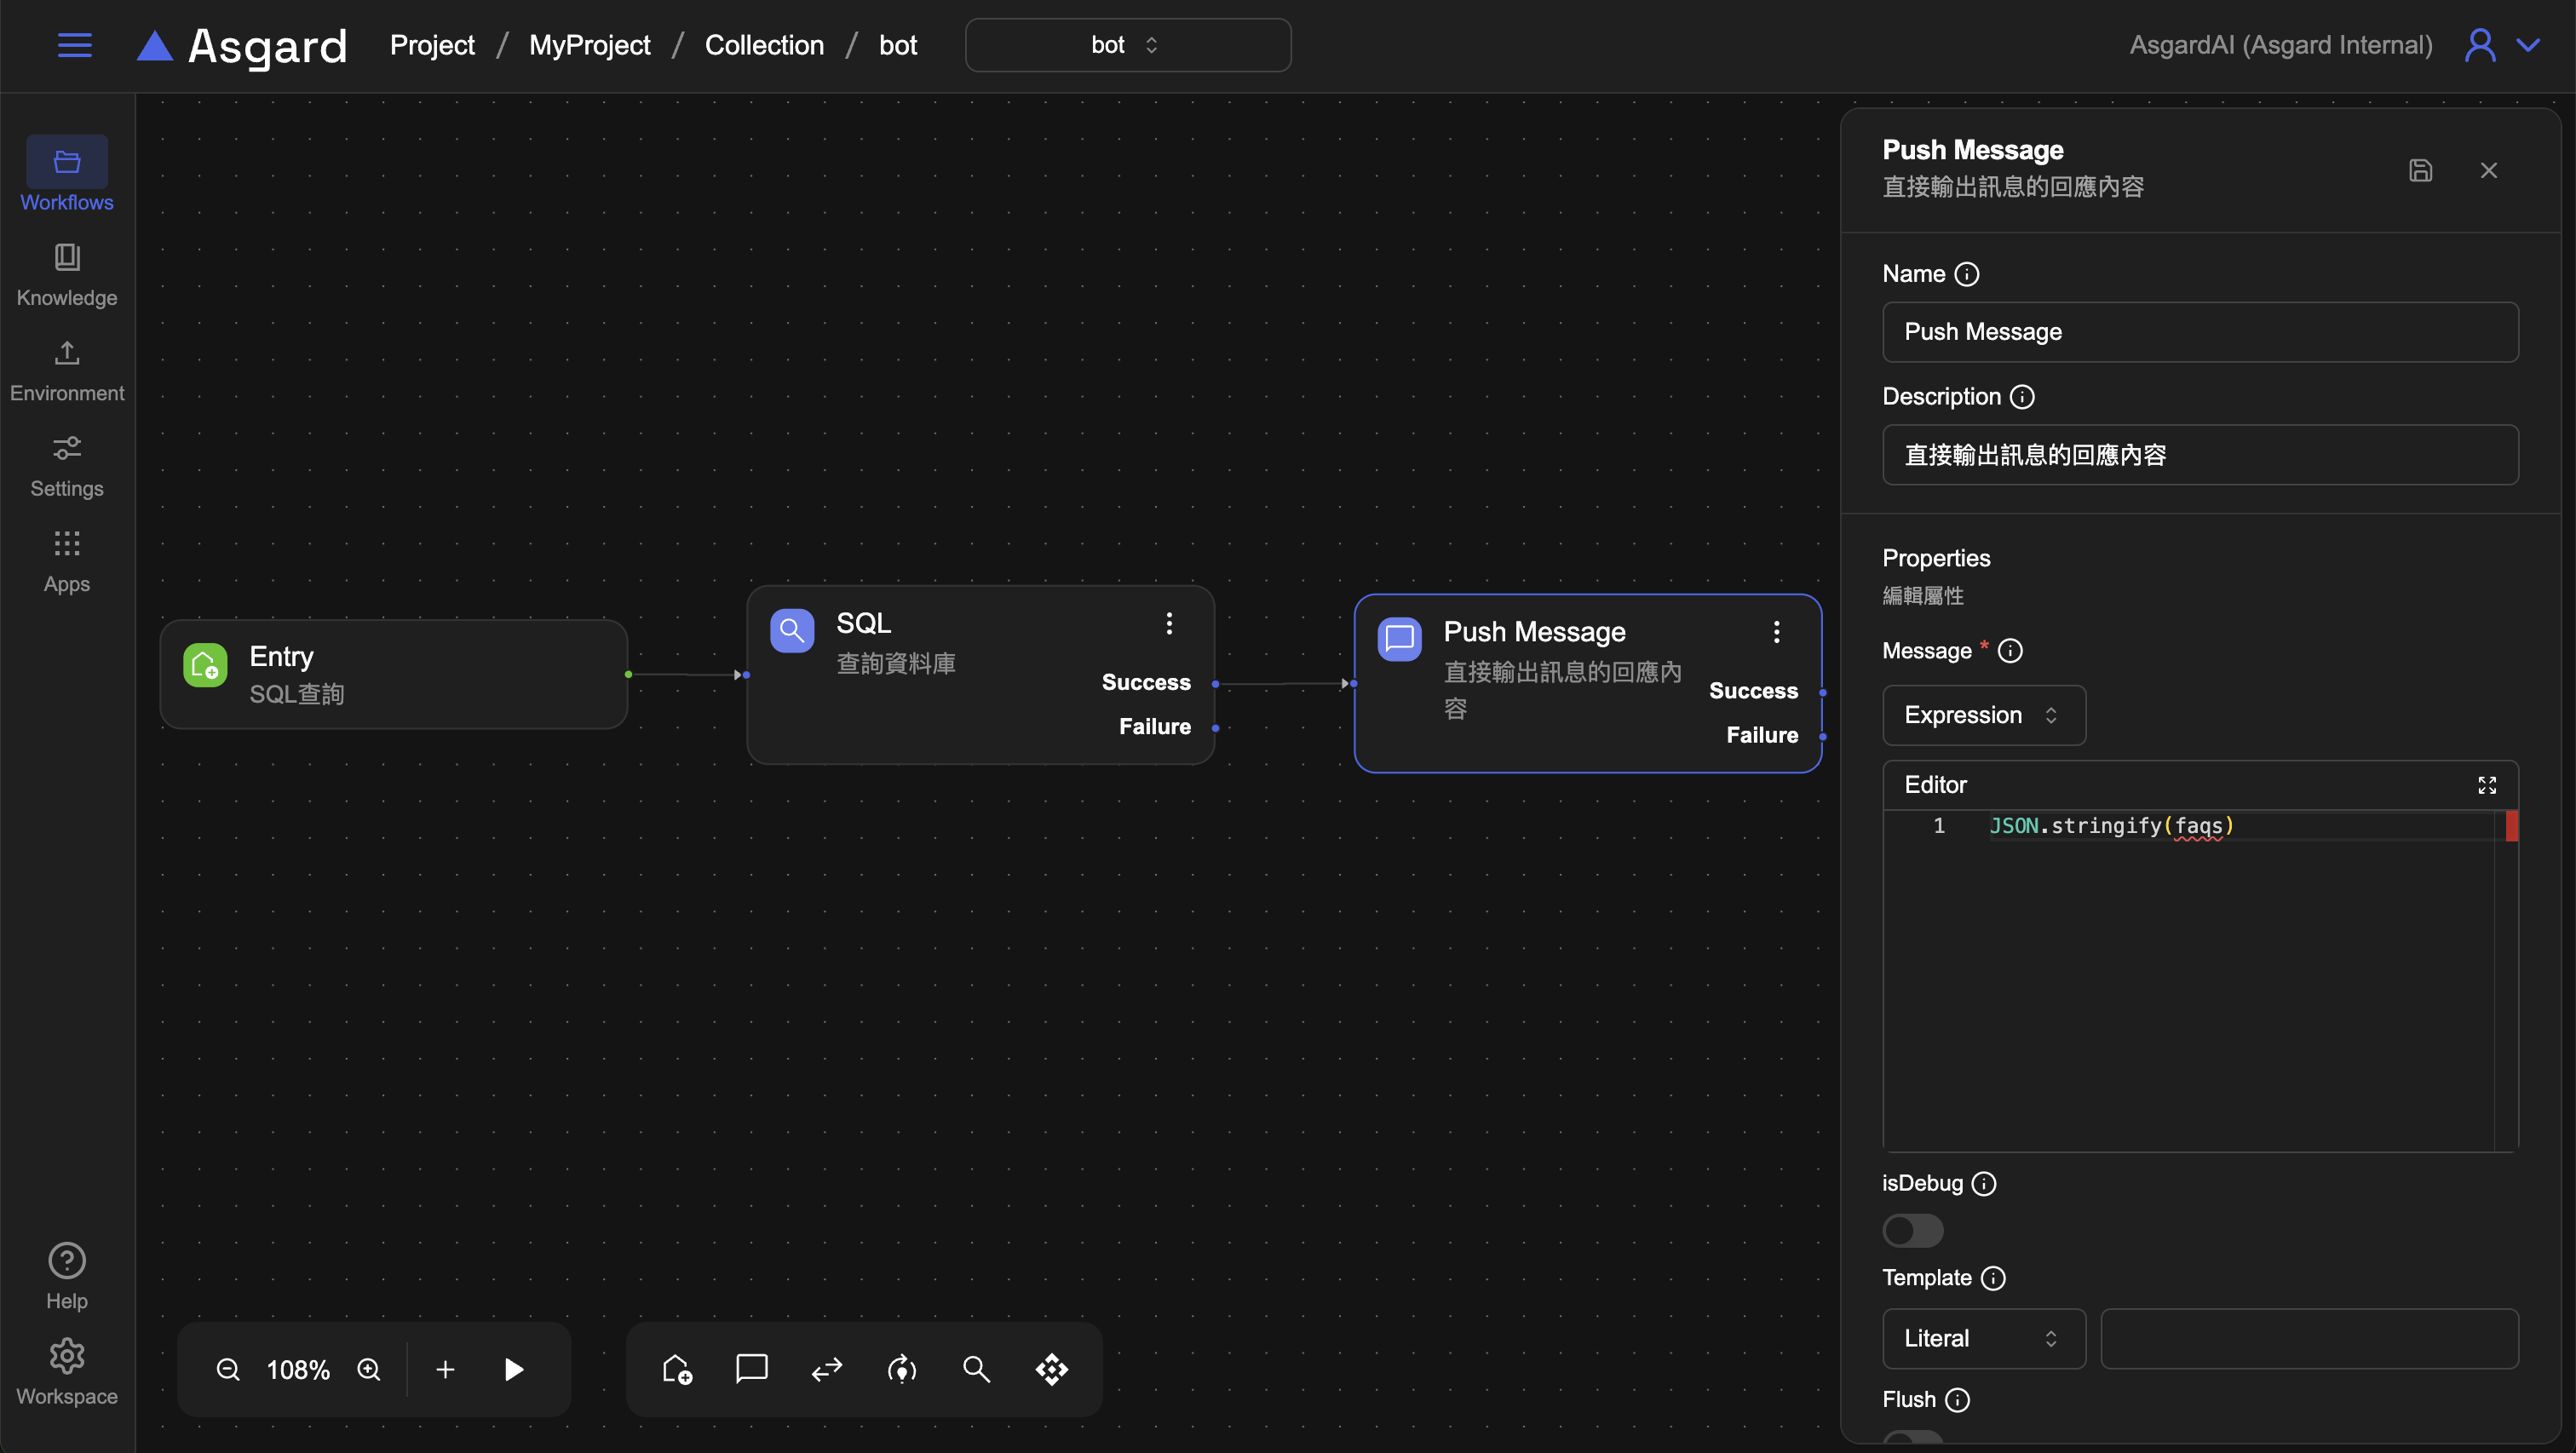Open the Template Literal dropdown
Image resolution: width=2576 pixels, height=1453 pixels.
click(x=1983, y=1338)
